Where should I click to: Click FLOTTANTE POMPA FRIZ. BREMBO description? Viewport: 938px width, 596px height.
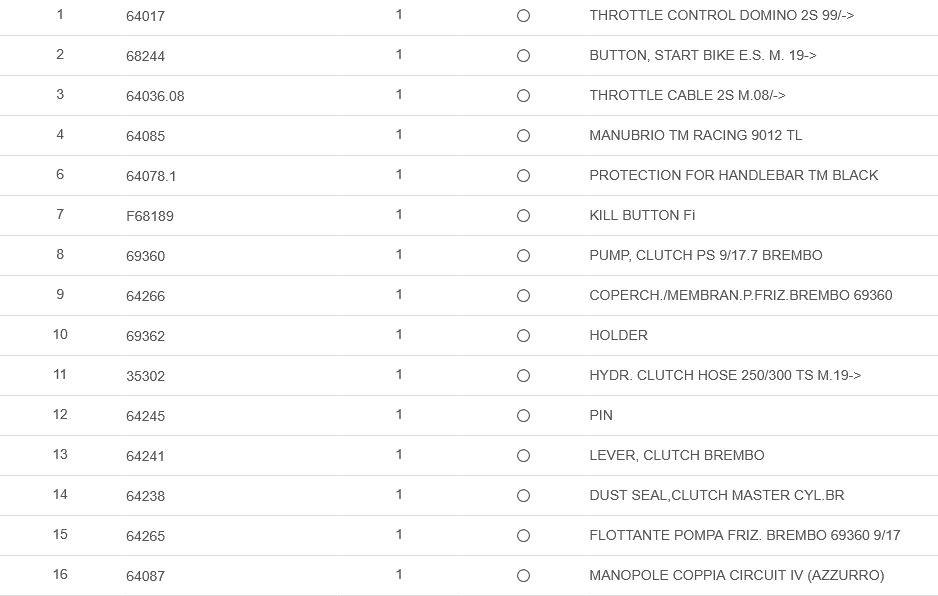point(744,536)
